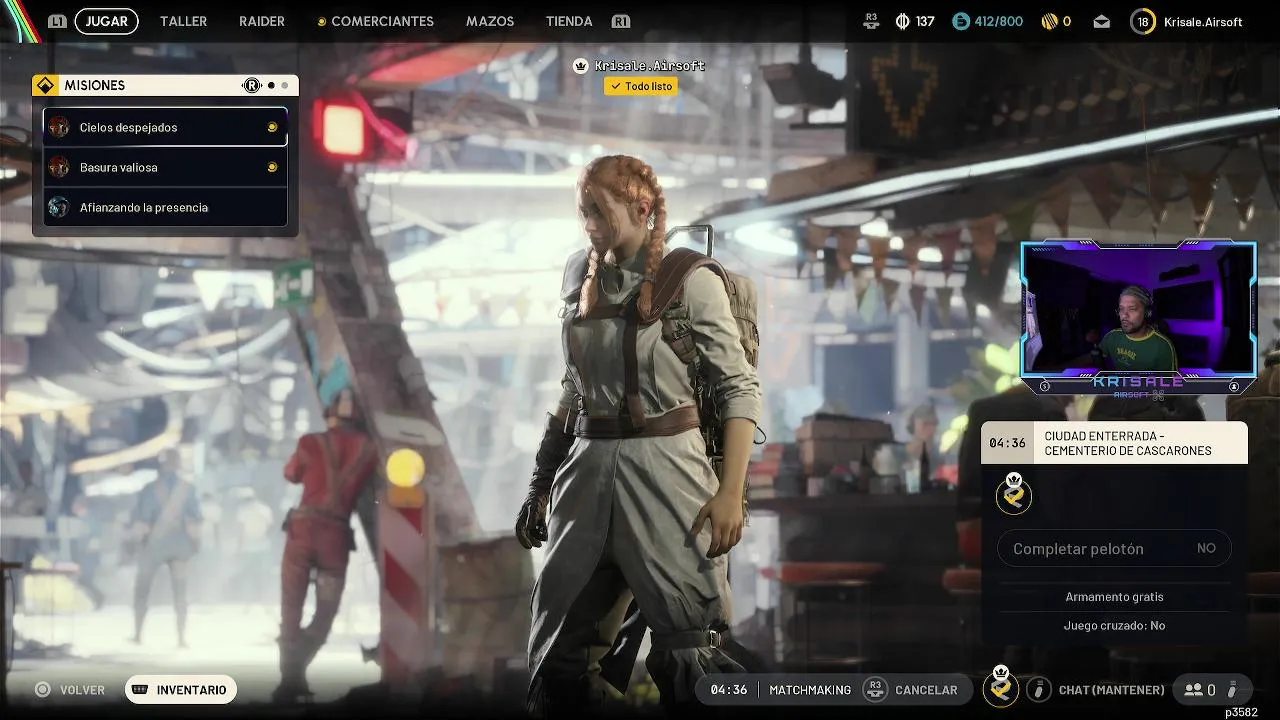Click the yellow token icon showing 0
1280x720 pixels.
(x=1049, y=21)
